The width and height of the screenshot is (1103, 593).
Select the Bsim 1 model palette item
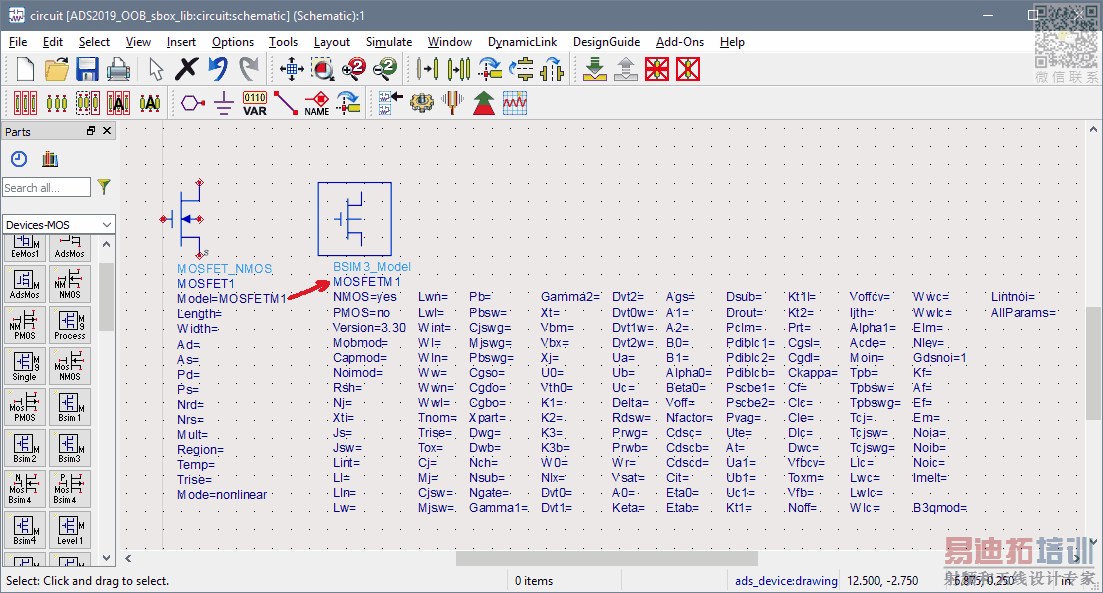[x=69, y=407]
